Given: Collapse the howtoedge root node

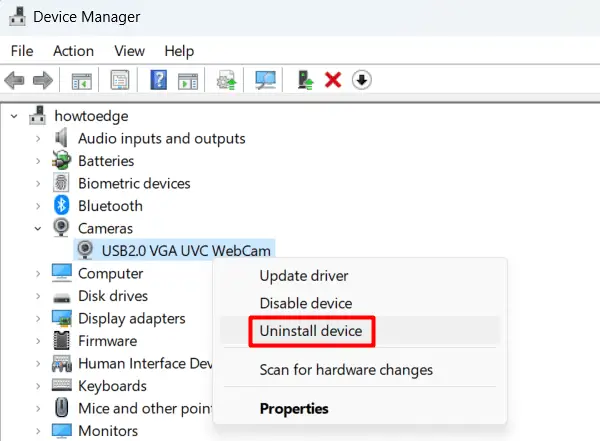Looking at the screenshot, I should (x=14, y=116).
